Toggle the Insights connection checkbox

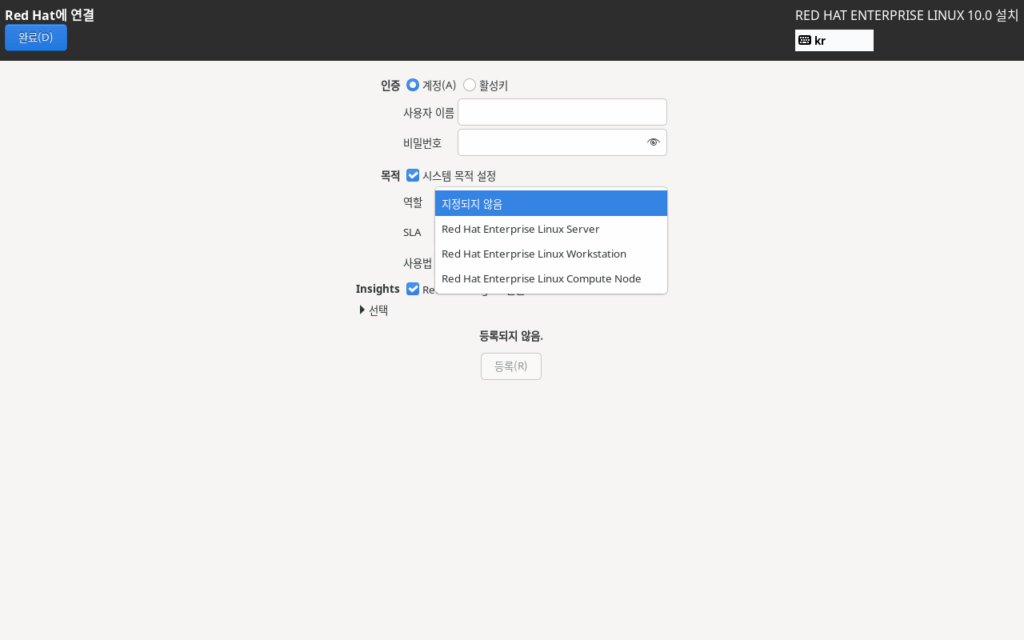pyautogui.click(x=413, y=289)
